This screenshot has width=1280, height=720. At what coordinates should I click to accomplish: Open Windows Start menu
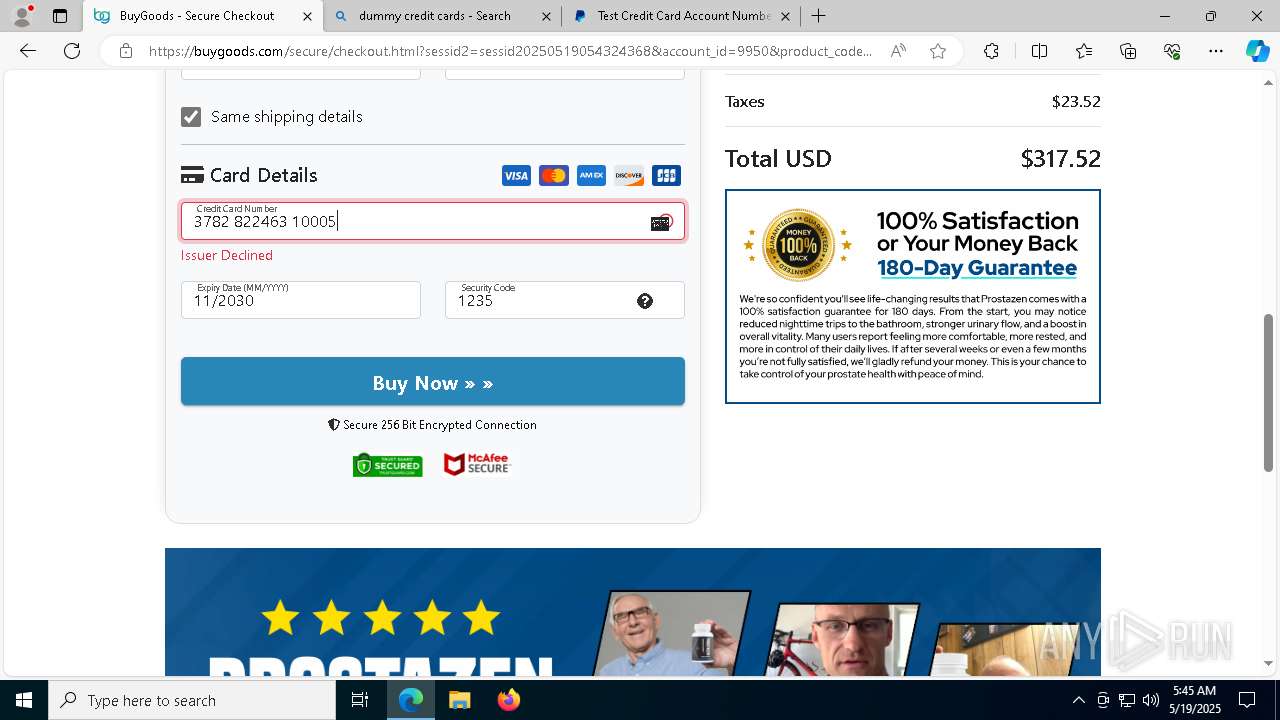24,700
